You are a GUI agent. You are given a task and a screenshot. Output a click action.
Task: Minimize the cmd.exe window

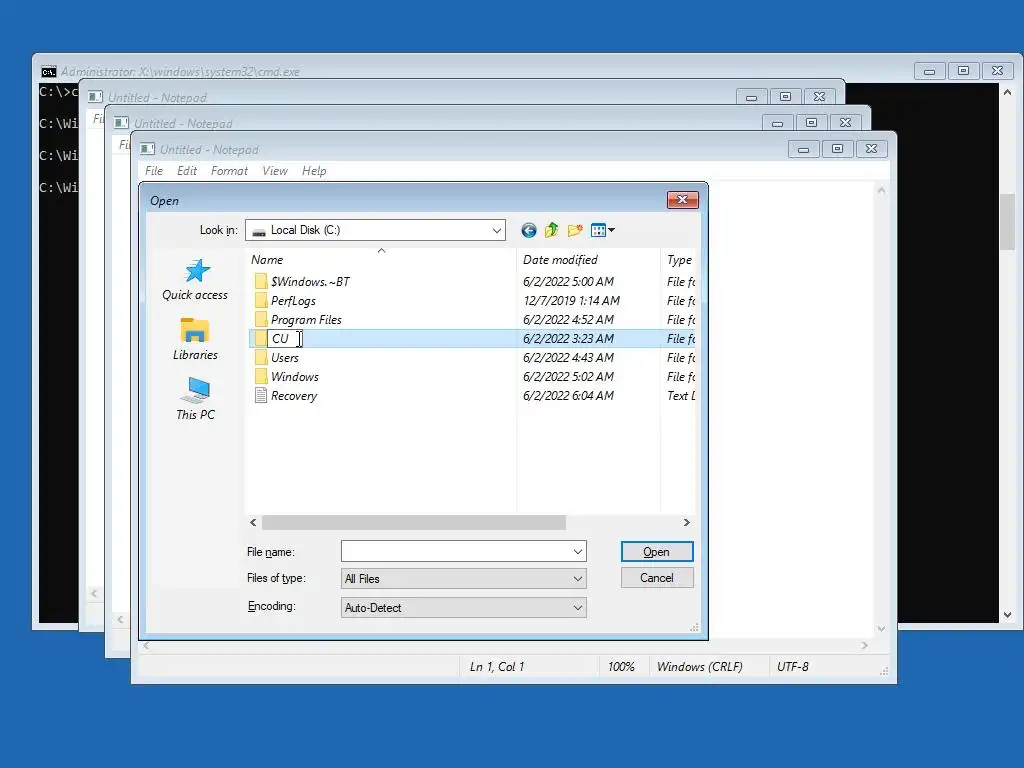click(x=929, y=71)
